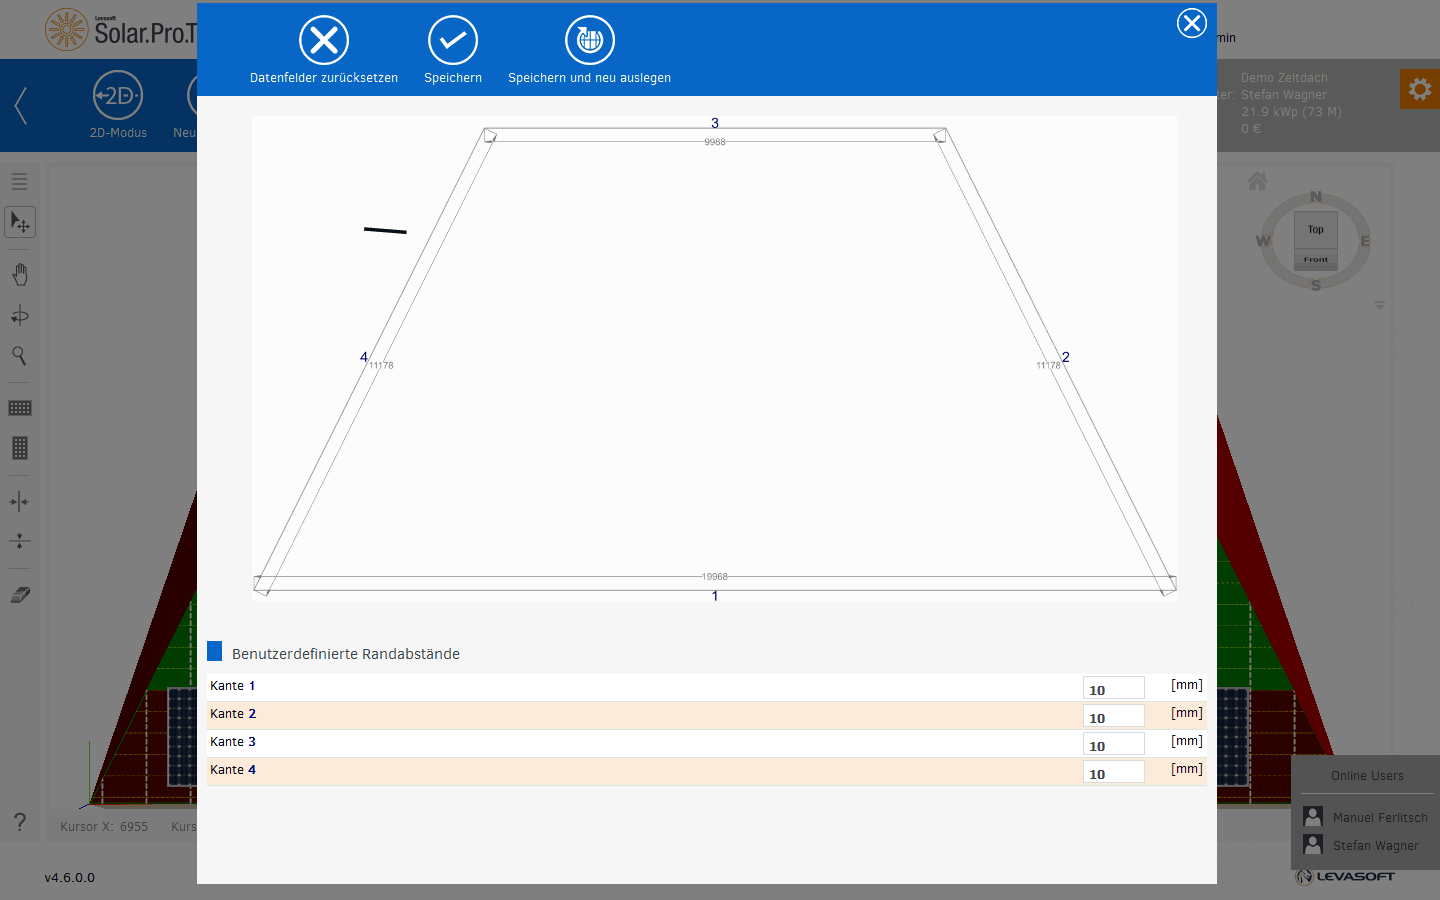The height and width of the screenshot is (900, 1440).
Task: Click the Kante 1 distance input field
Action: pyautogui.click(x=1113, y=688)
